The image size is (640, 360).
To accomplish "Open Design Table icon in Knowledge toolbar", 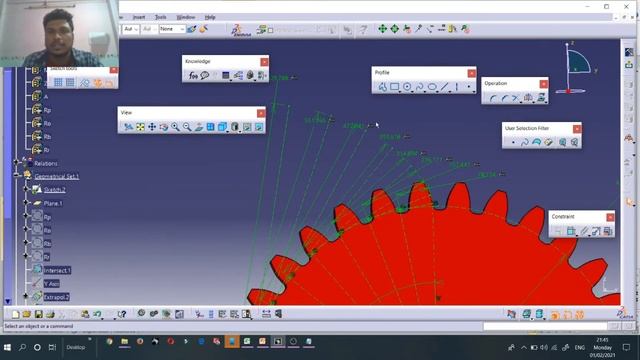I will (226, 76).
